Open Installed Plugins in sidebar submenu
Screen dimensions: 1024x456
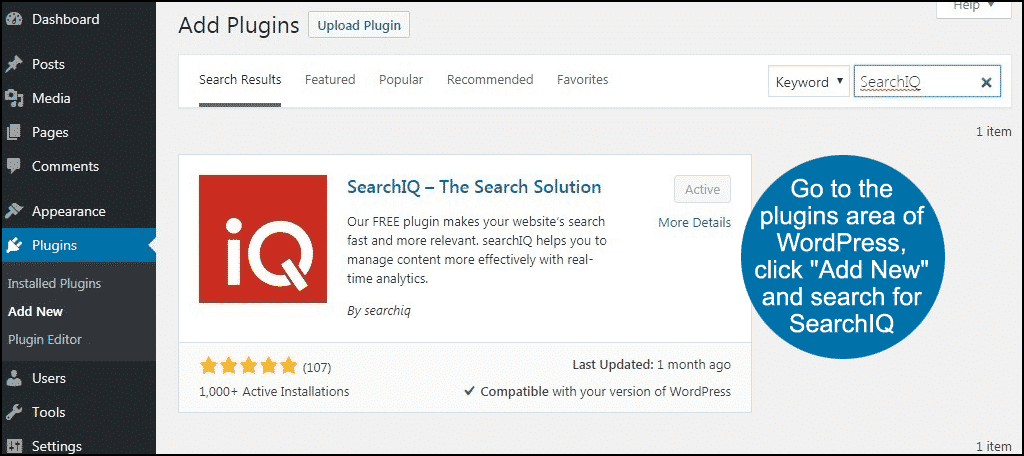pos(54,284)
